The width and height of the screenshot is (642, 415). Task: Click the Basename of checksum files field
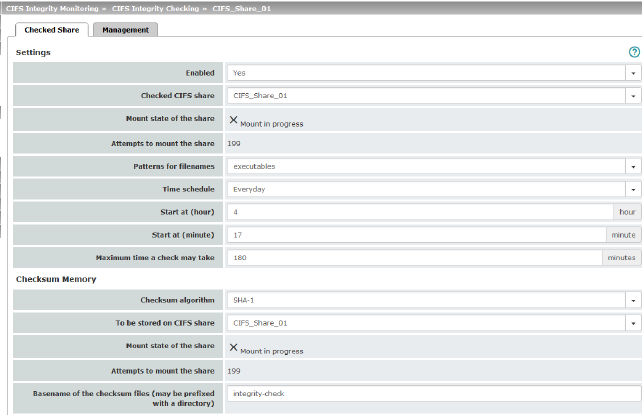point(432,395)
